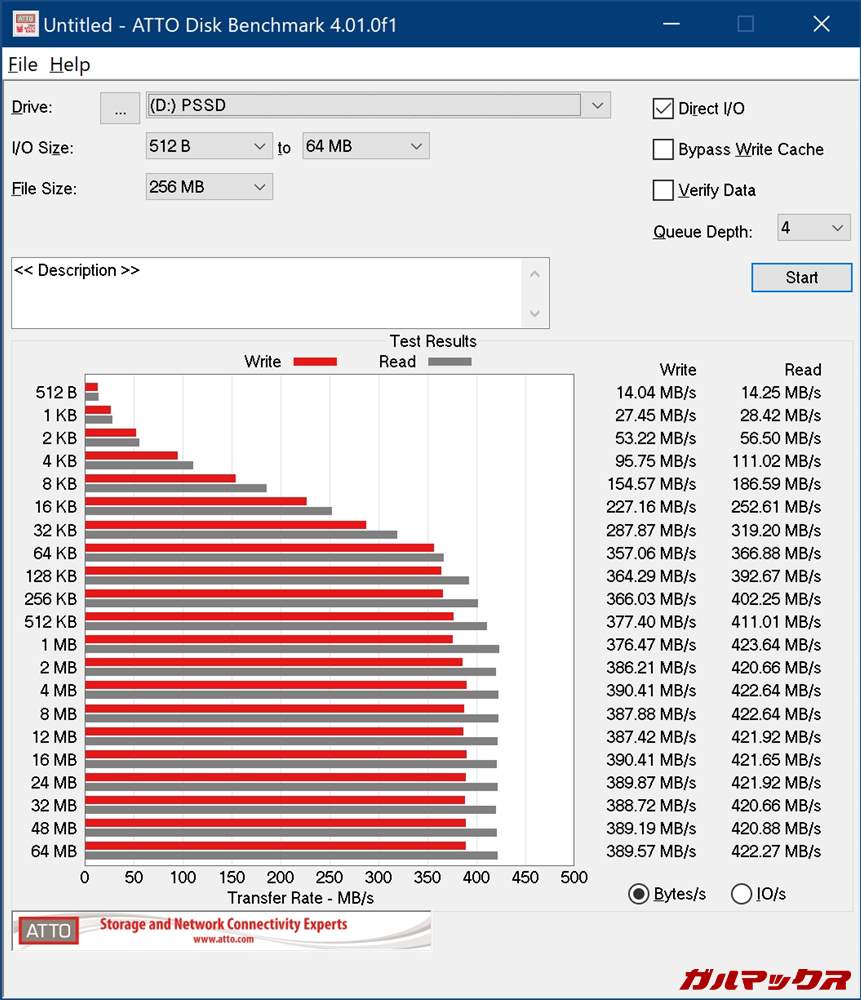The image size is (861, 1000).
Task: Select the IO/s radio button
Action: [x=741, y=894]
